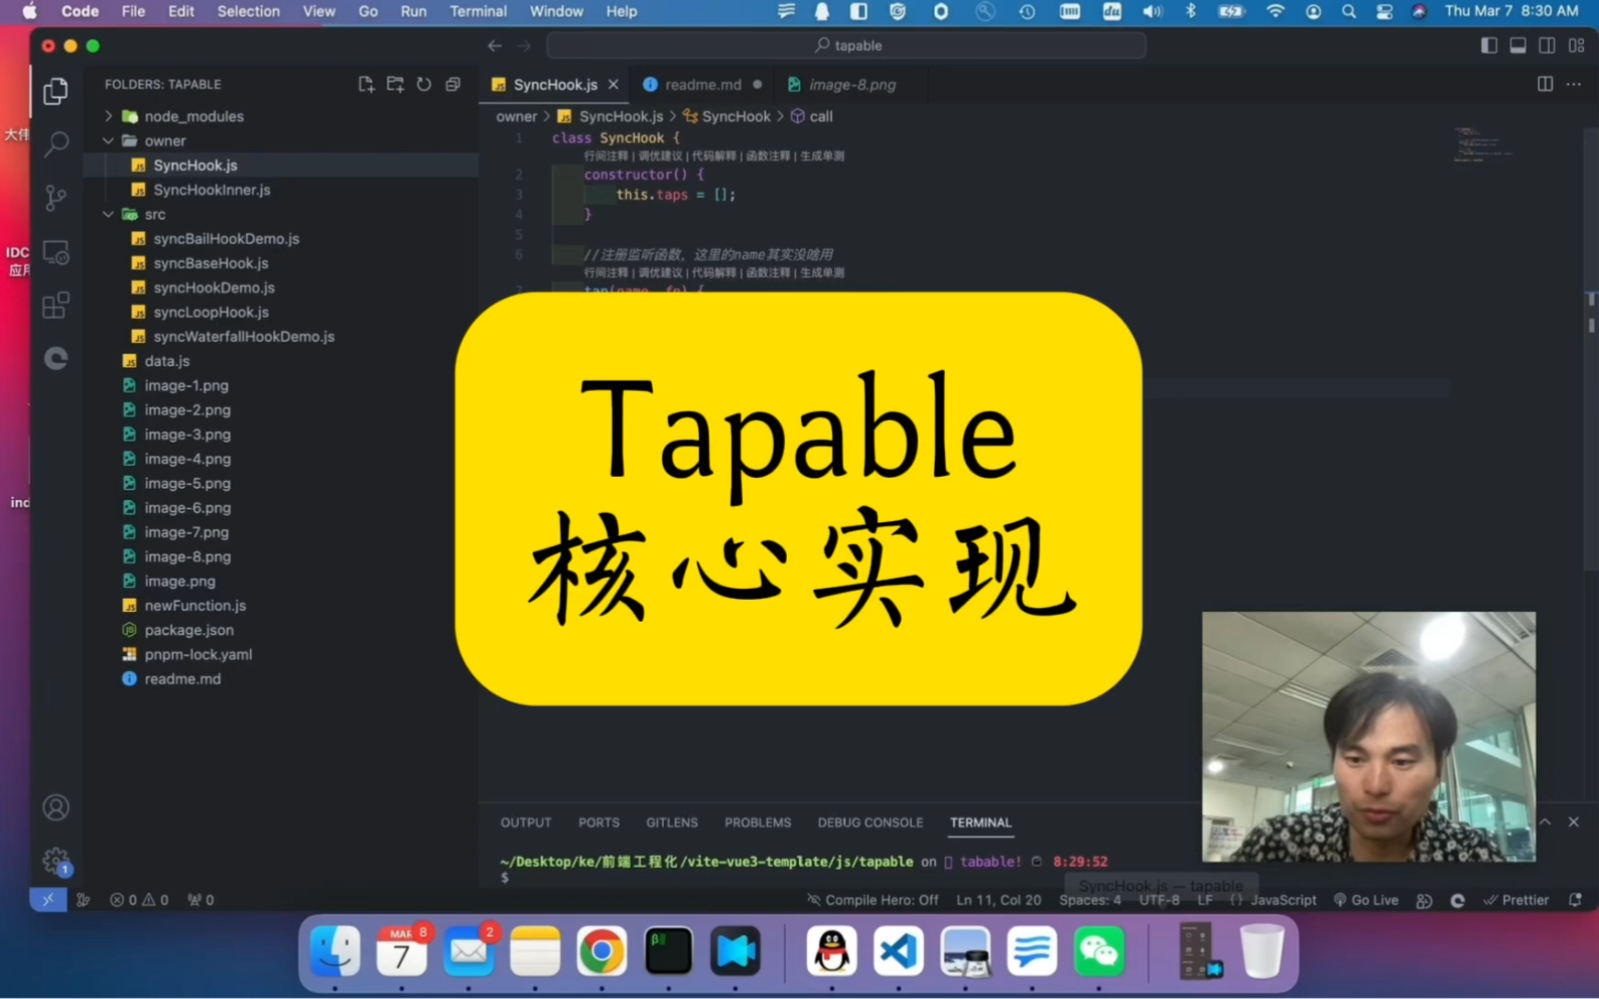Open package.json file

tap(189, 630)
